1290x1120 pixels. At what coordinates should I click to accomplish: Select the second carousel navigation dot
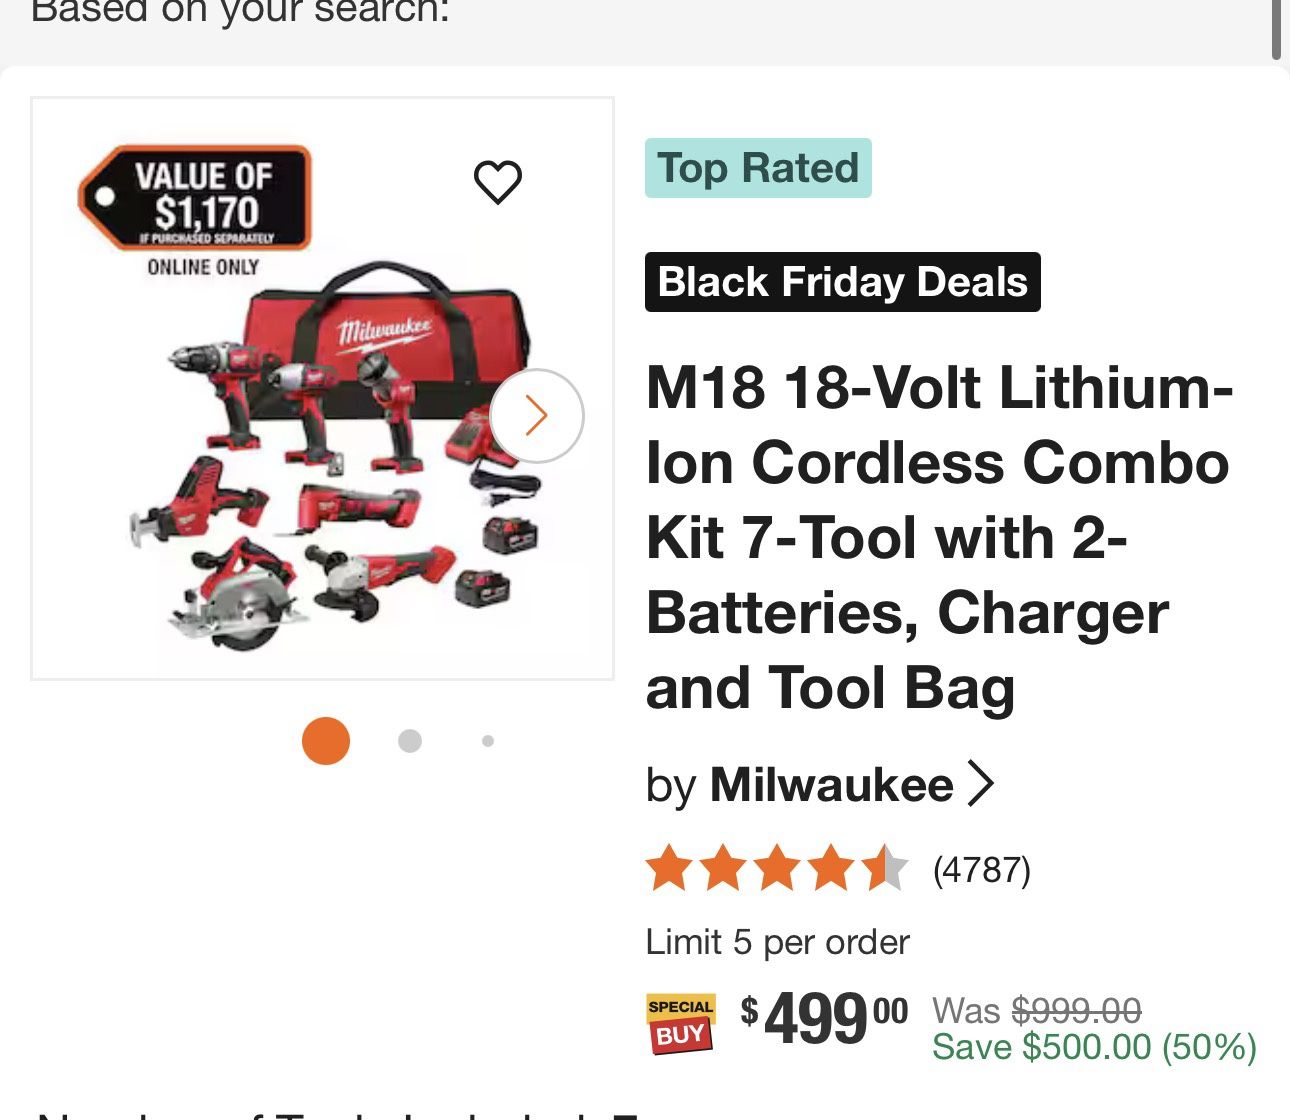409,740
